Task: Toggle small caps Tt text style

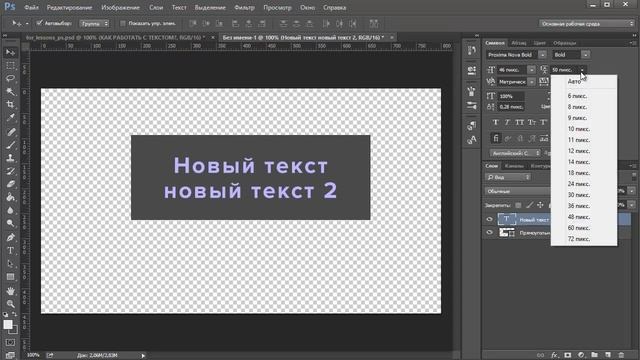Action: tap(531, 122)
